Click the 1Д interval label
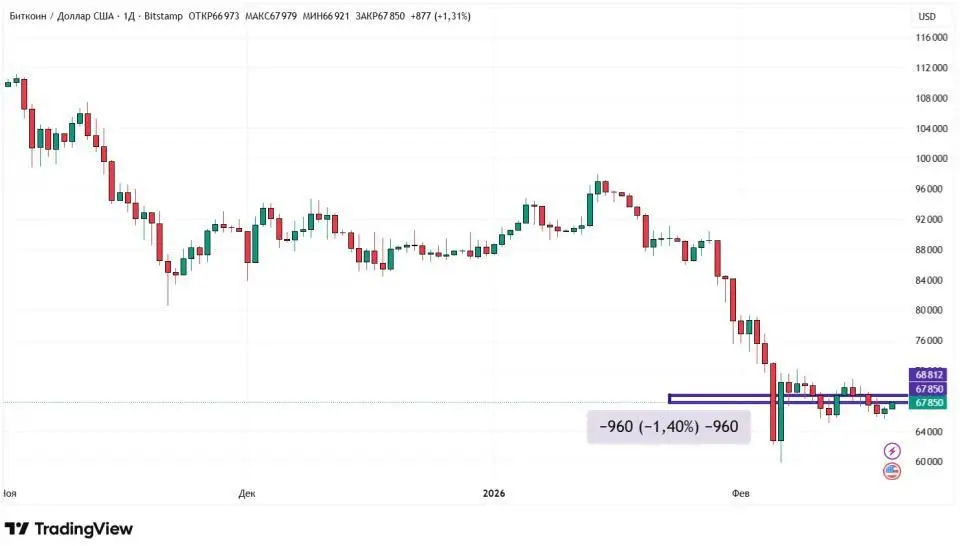 (128, 16)
